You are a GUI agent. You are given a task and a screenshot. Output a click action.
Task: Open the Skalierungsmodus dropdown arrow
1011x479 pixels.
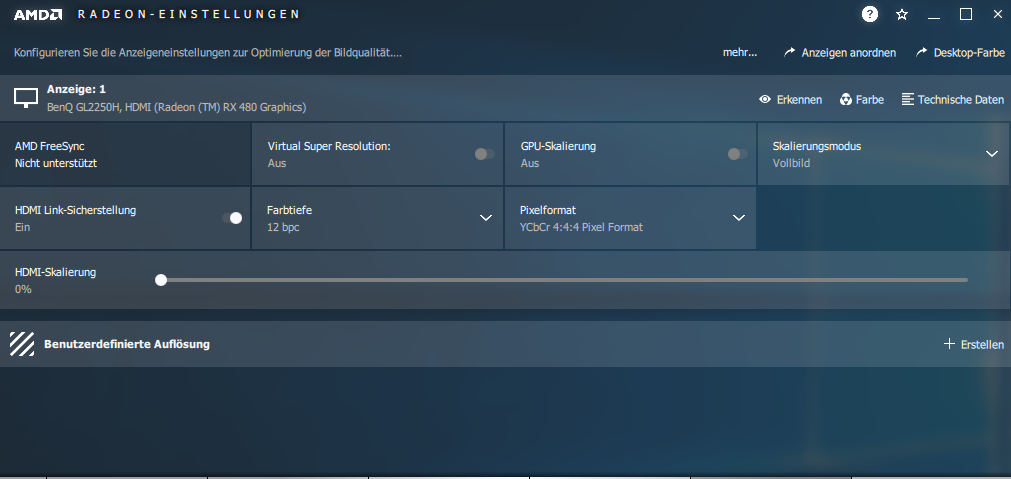click(x=992, y=154)
